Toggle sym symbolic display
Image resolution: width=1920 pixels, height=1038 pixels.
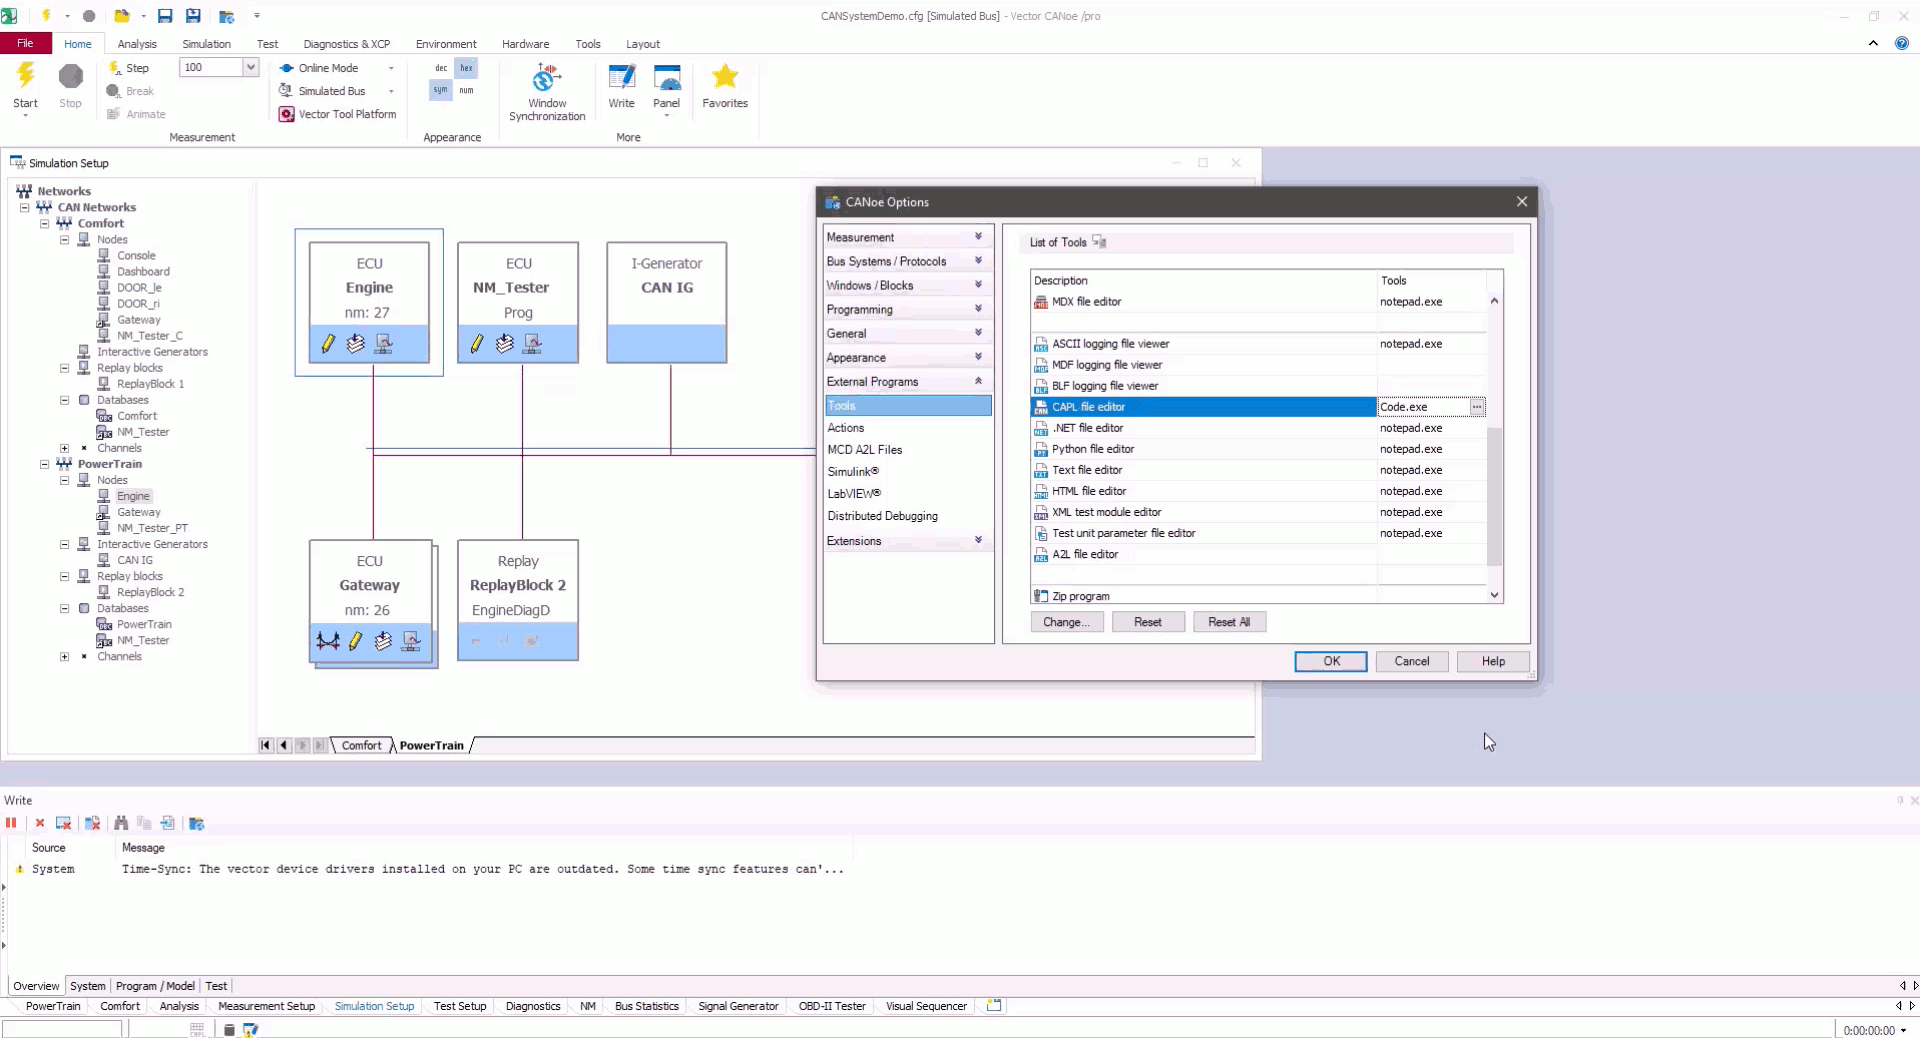441,90
